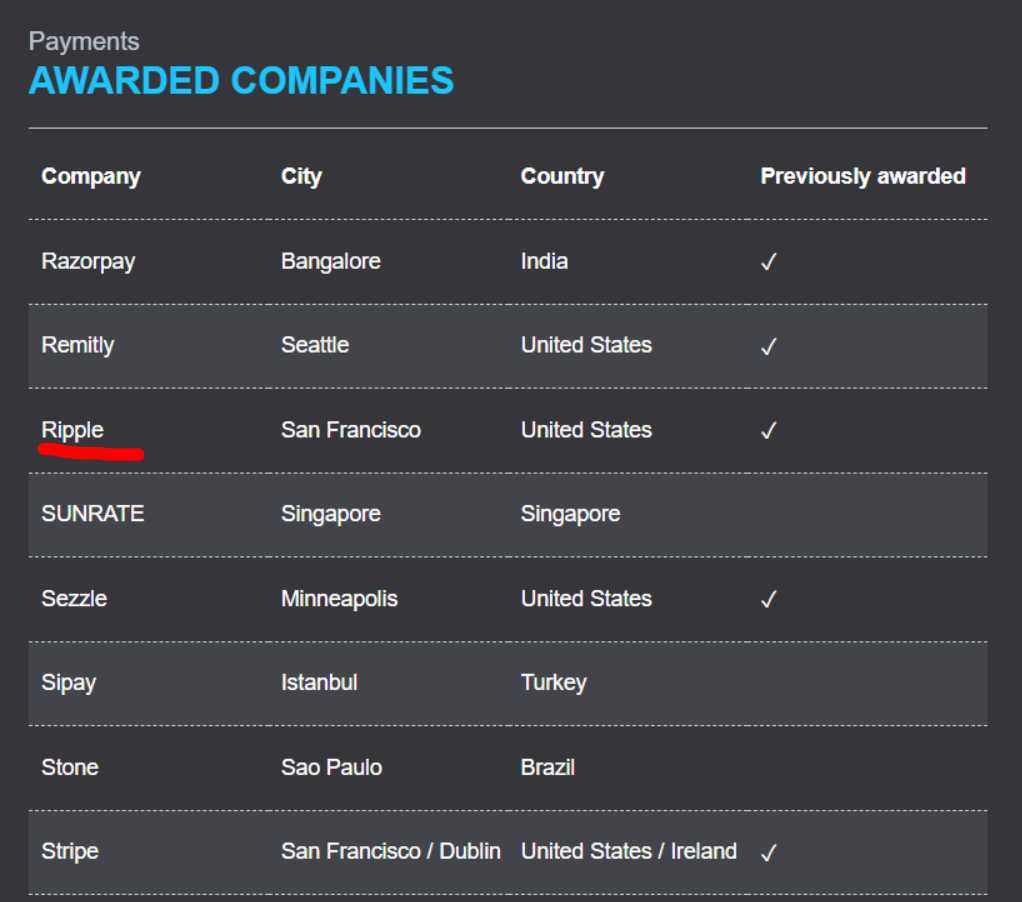Click Singapore in the City column

pos(330,514)
